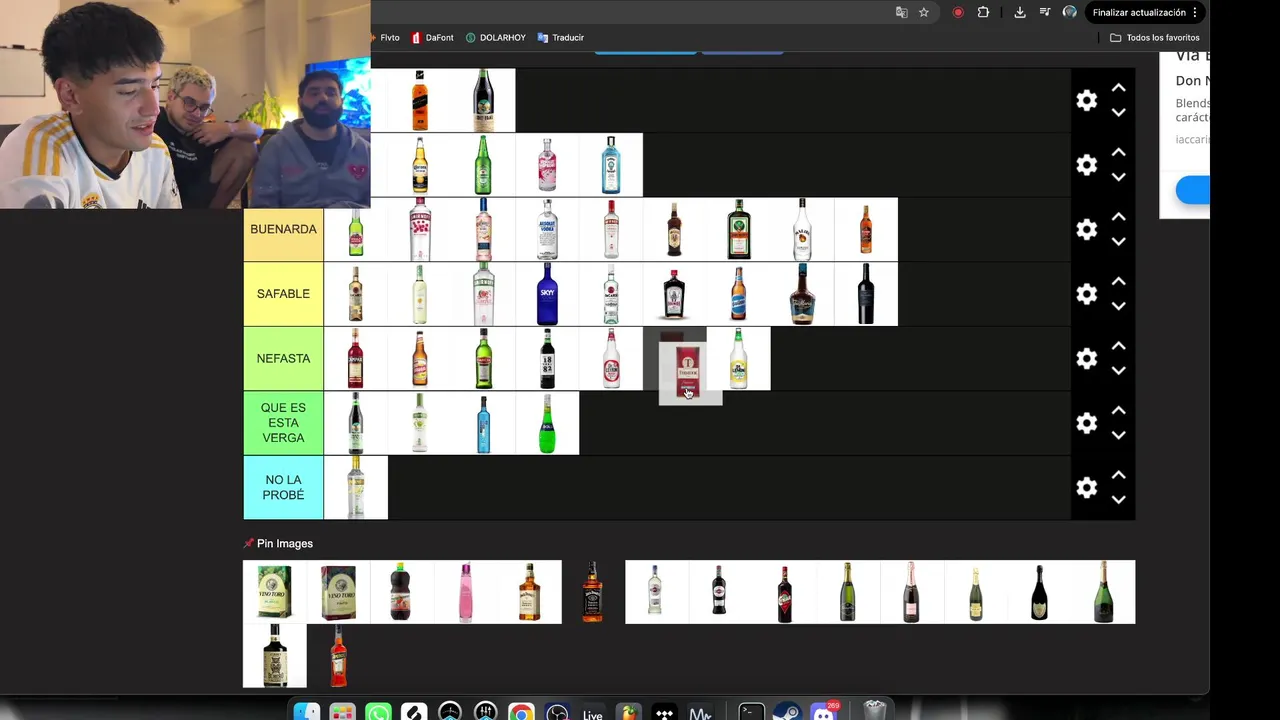Open Terminal from the dock
The width and height of the screenshot is (1280, 720).
pyautogui.click(x=751, y=712)
